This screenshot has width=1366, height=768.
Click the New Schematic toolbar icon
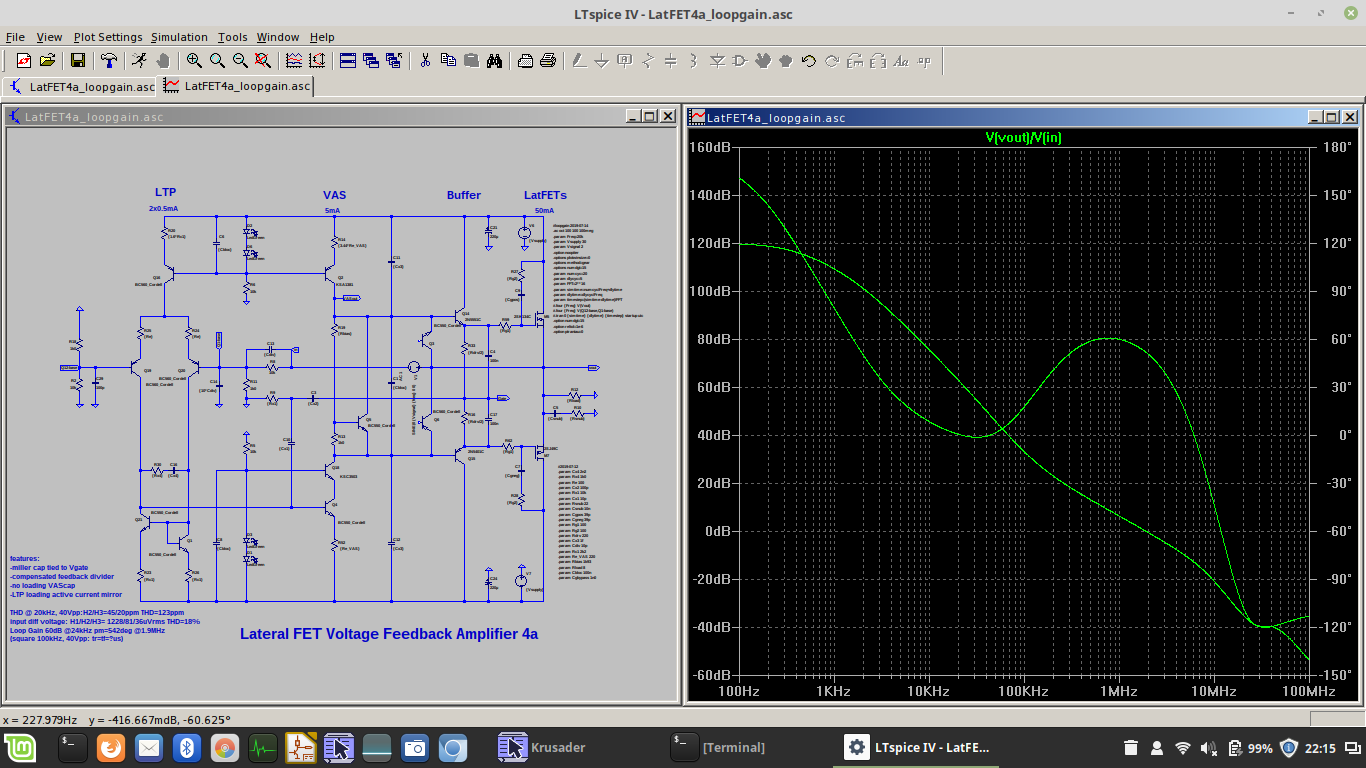tap(23, 61)
